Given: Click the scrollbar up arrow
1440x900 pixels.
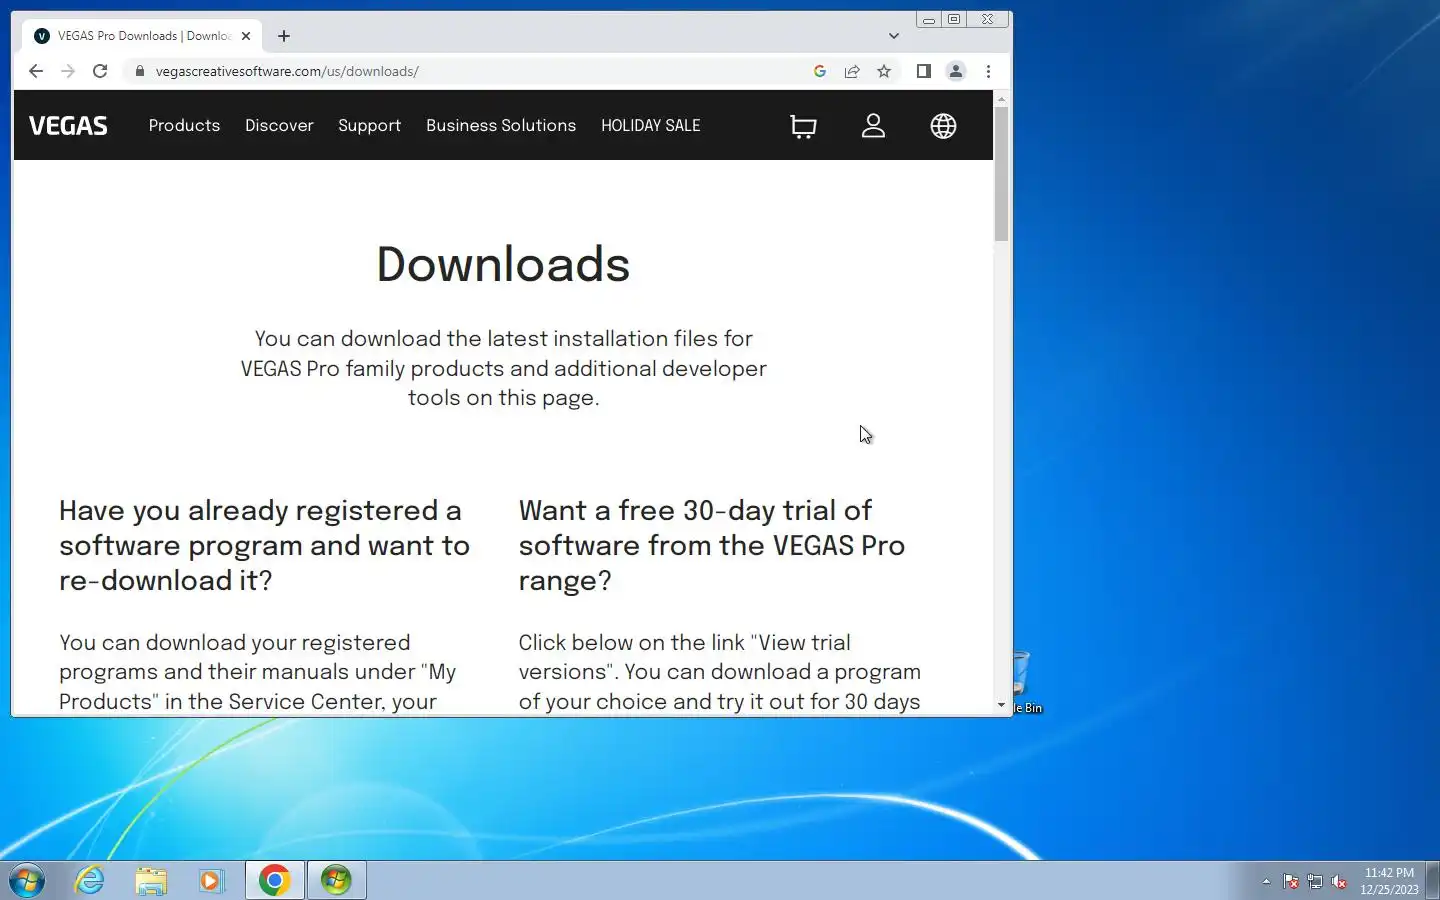Looking at the screenshot, I should pyautogui.click(x=1001, y=99).
